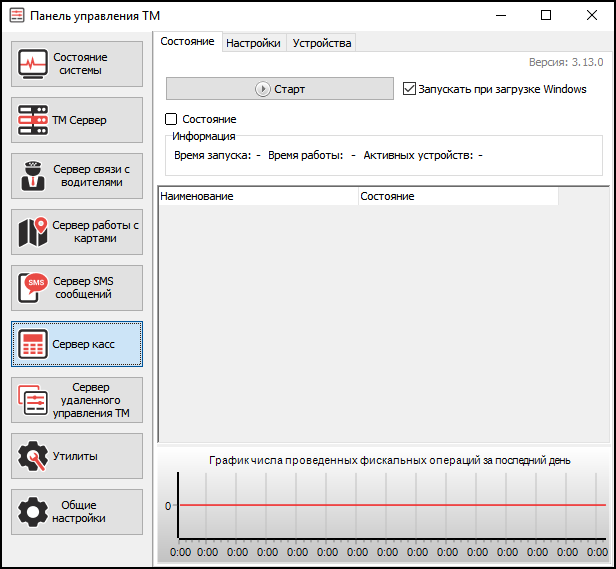Click the Активных устройств label
The height and width of the screenshot is (569, 616).
pos(418,155)
